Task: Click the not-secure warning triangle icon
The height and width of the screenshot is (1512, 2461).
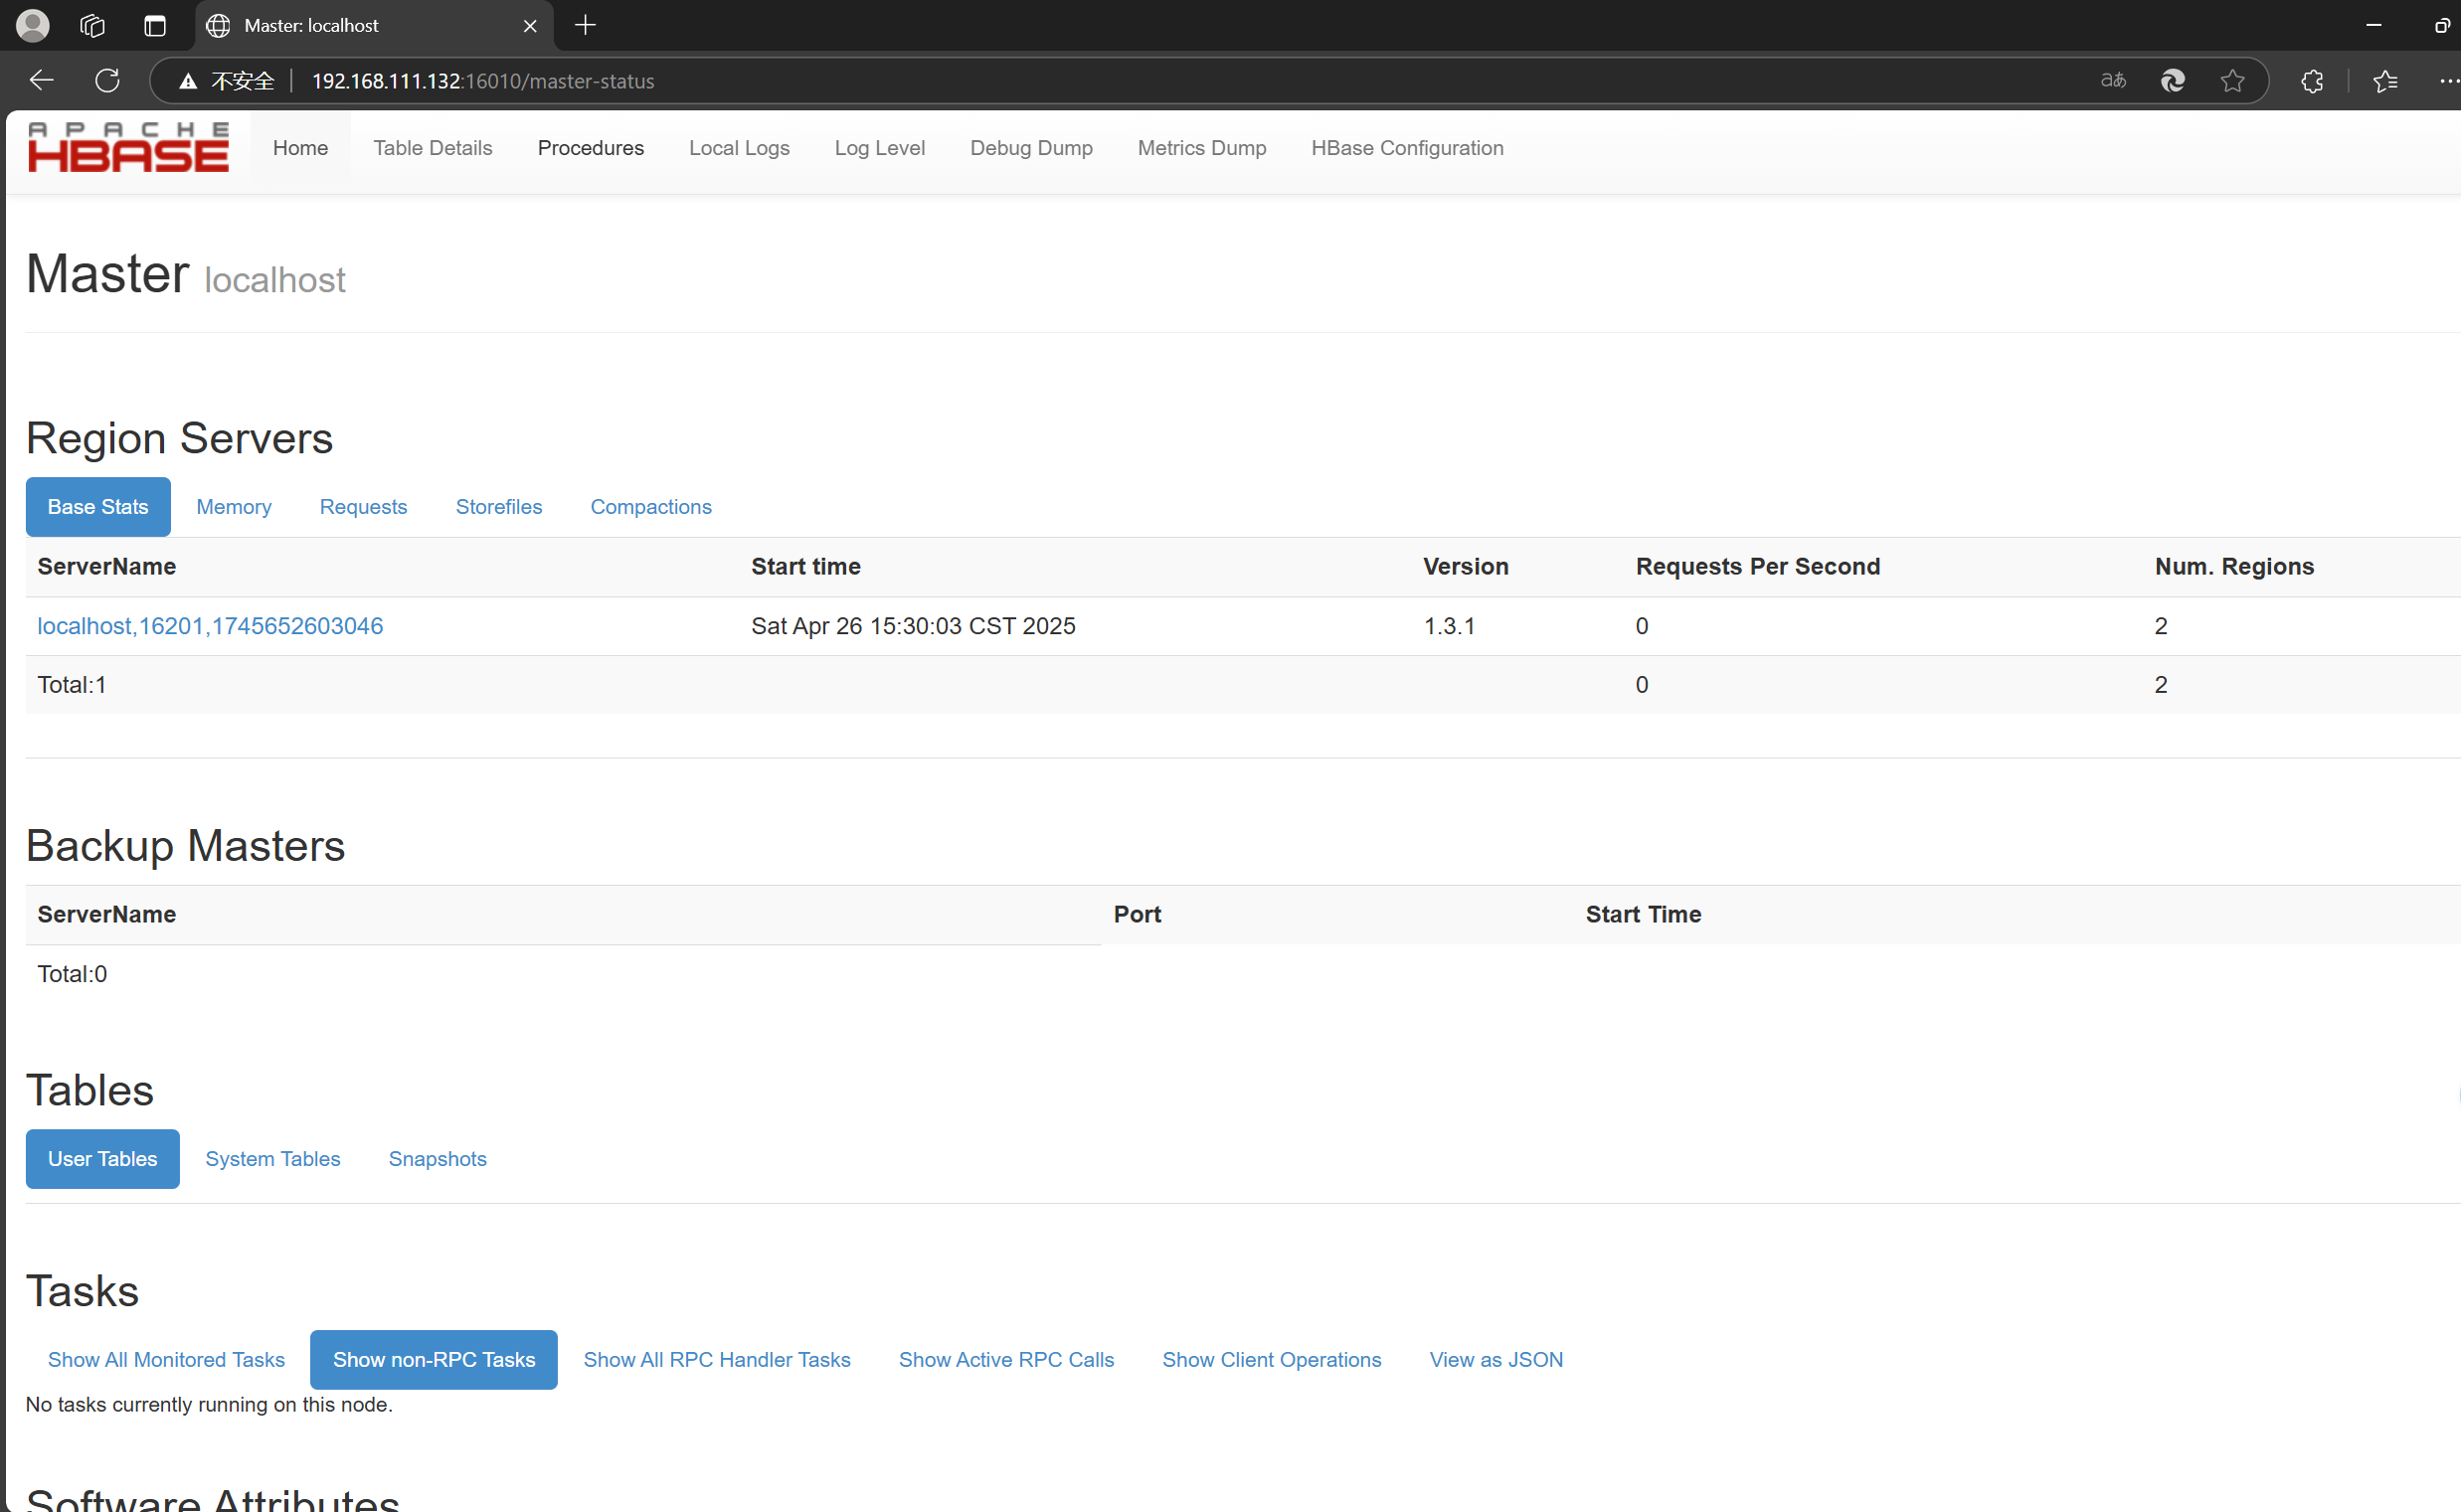Action: click(187, 81)
